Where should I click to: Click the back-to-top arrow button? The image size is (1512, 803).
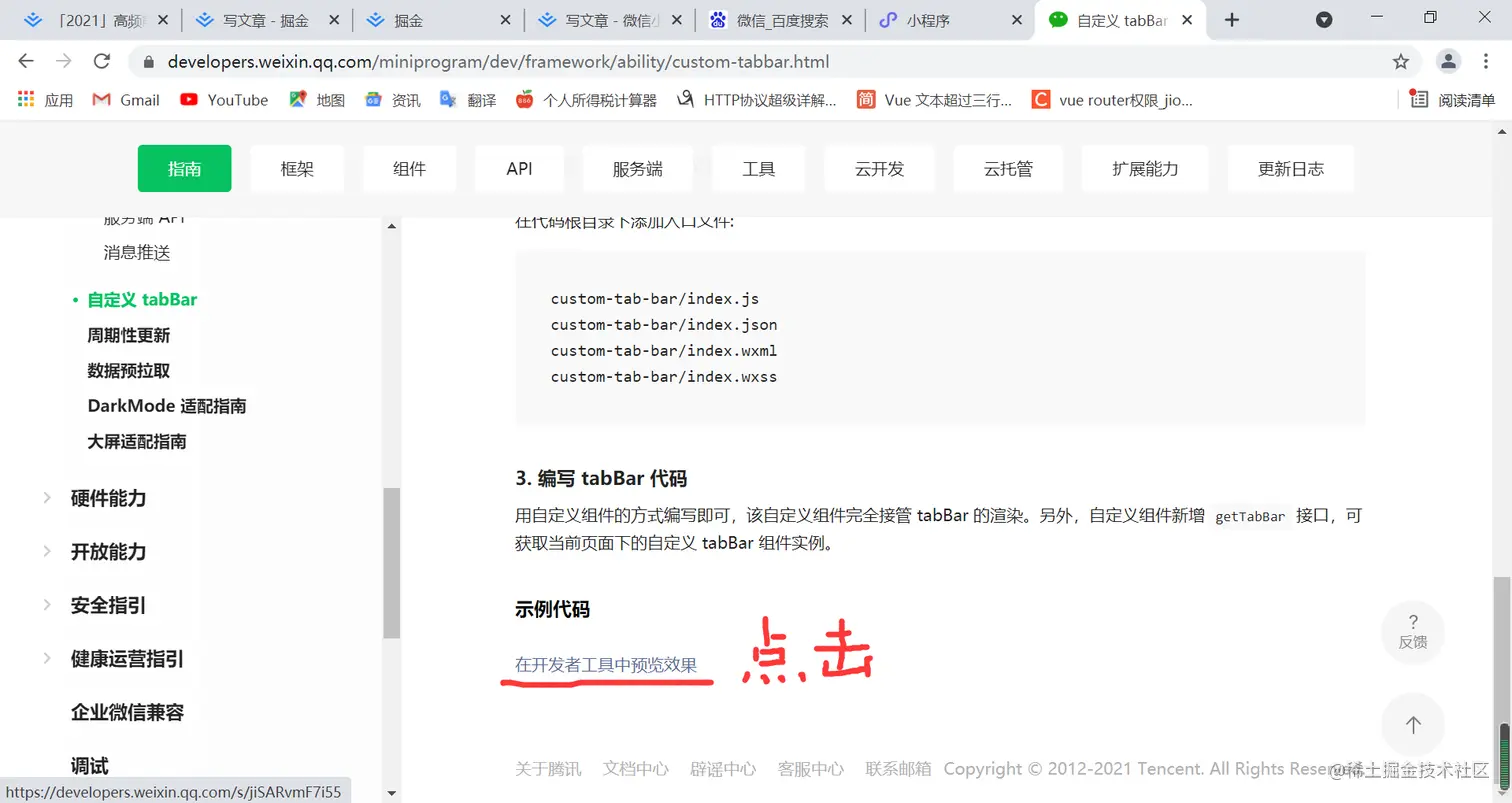coord(1413,725)
